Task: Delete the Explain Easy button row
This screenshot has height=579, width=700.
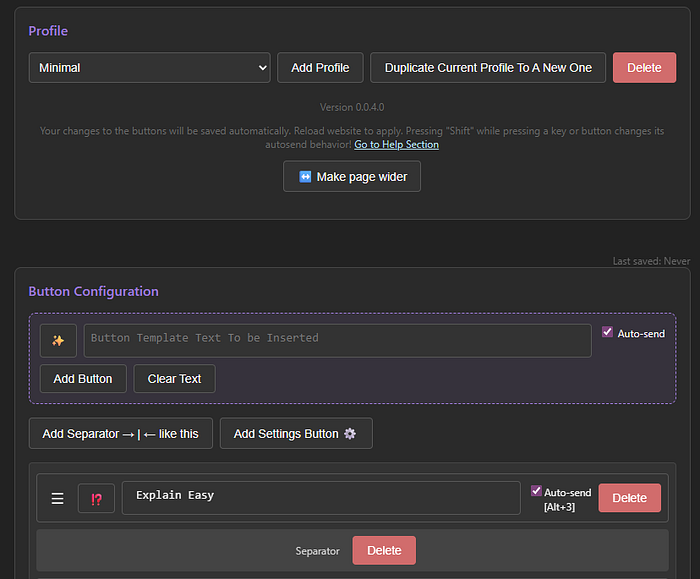Action: (x=629, y=498)
